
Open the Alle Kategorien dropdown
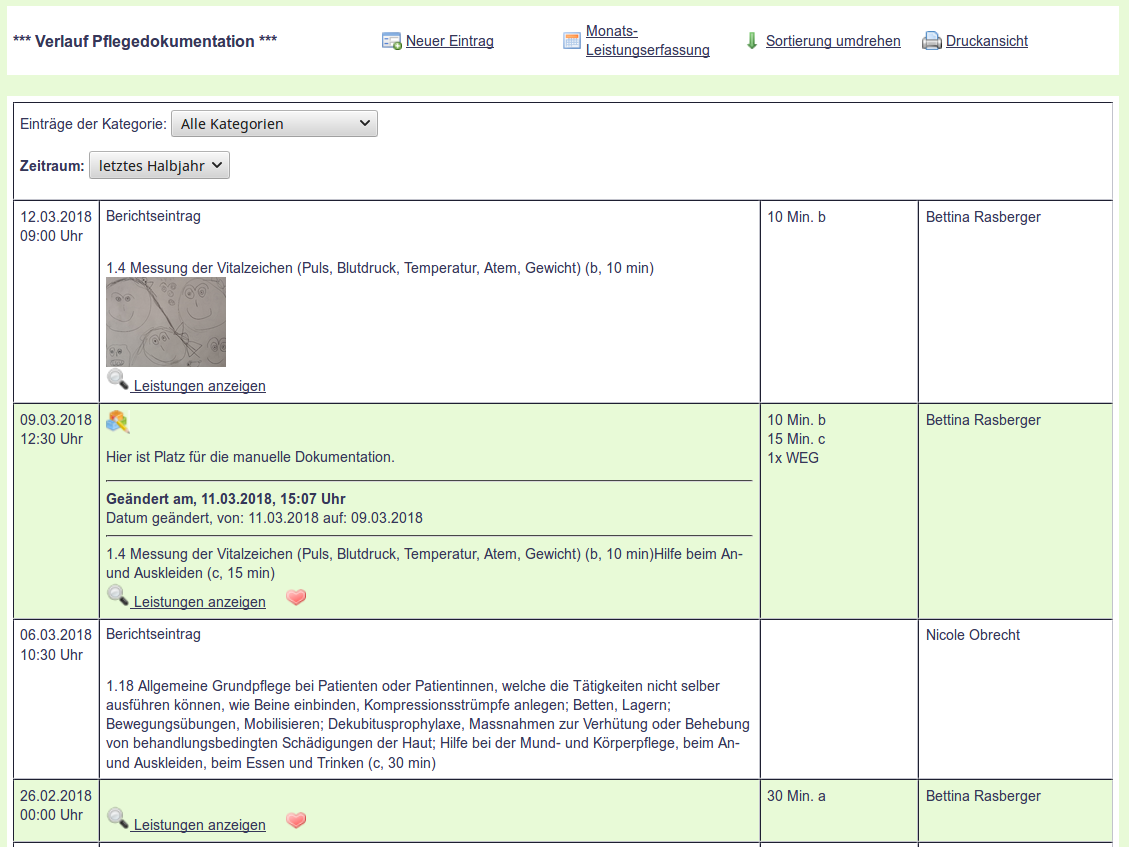point(274,124)
